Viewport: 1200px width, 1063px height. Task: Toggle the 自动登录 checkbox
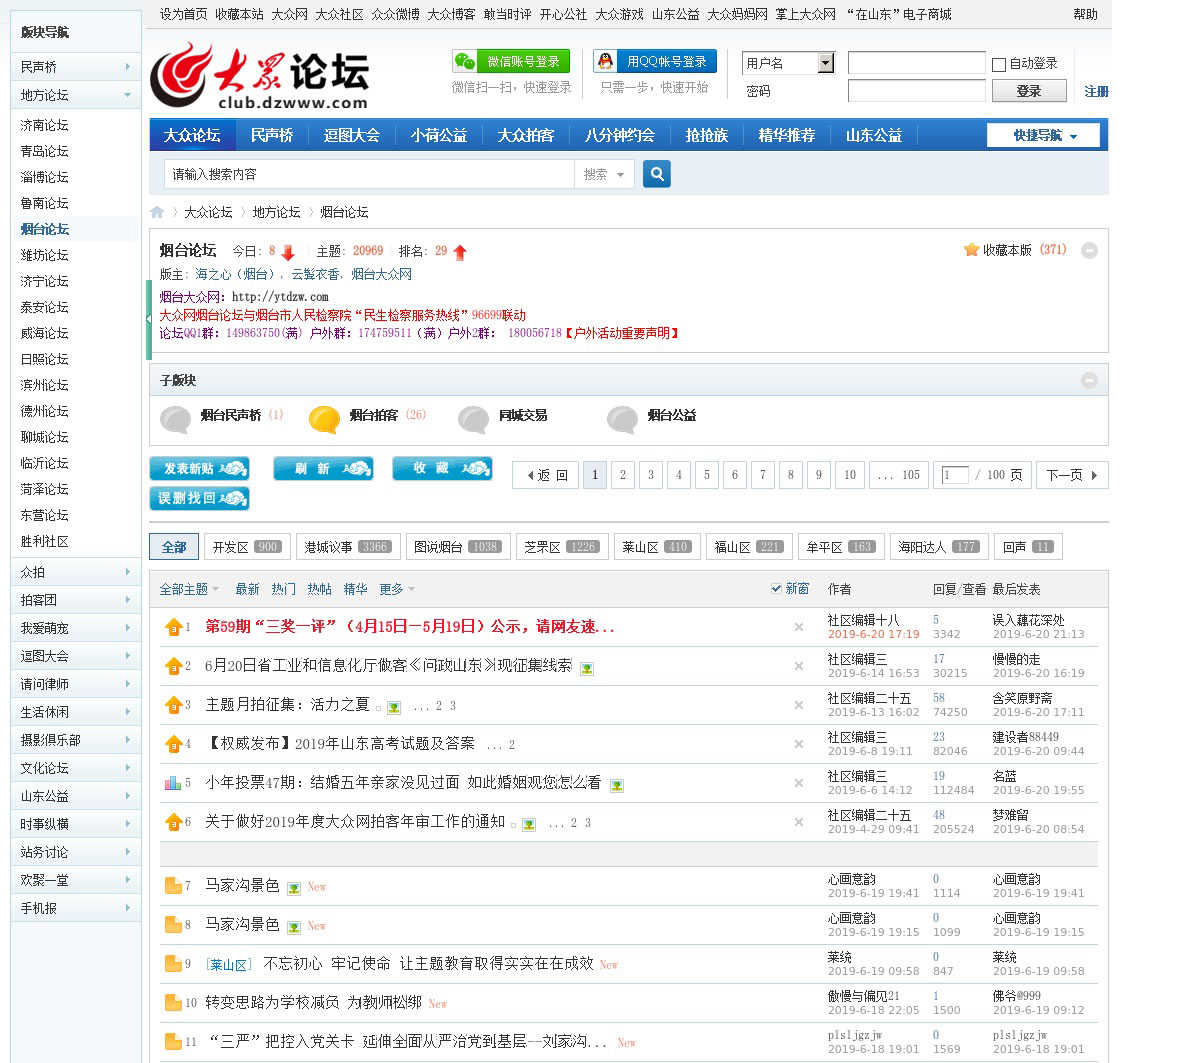coord(998,64)
